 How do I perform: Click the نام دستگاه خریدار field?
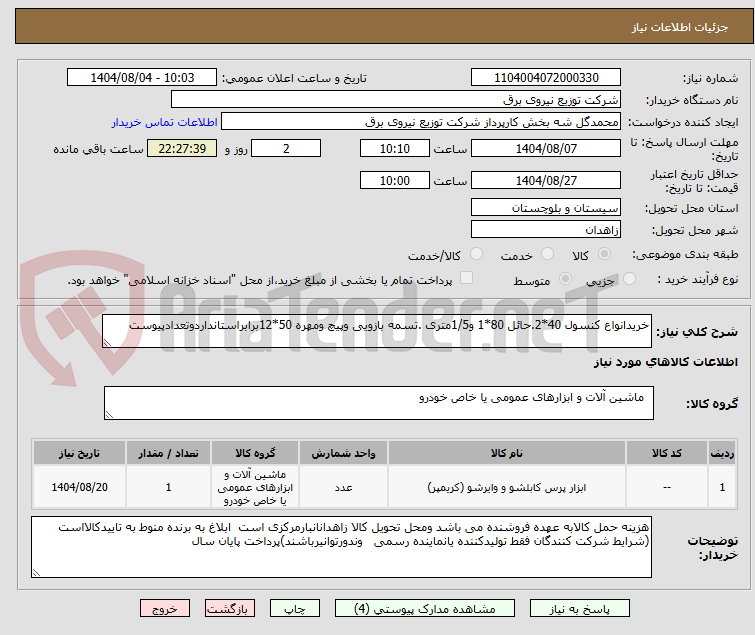(396, 100)
